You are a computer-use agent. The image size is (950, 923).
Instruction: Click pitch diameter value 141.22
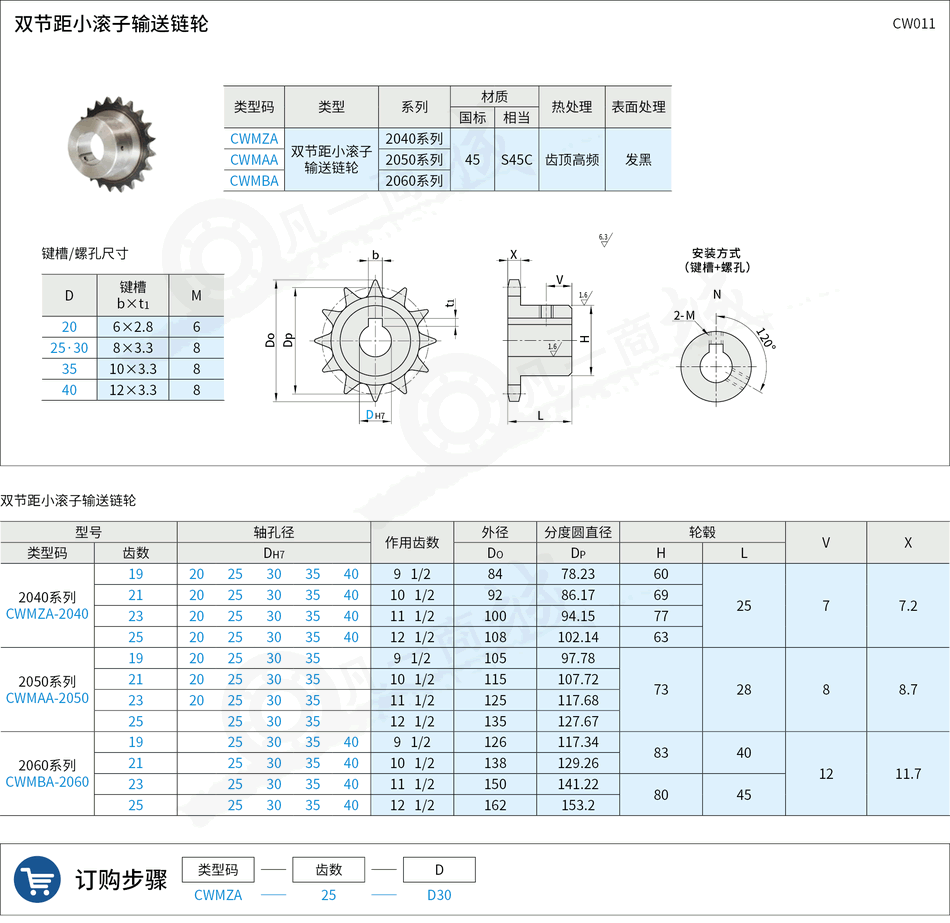(578, 784)
